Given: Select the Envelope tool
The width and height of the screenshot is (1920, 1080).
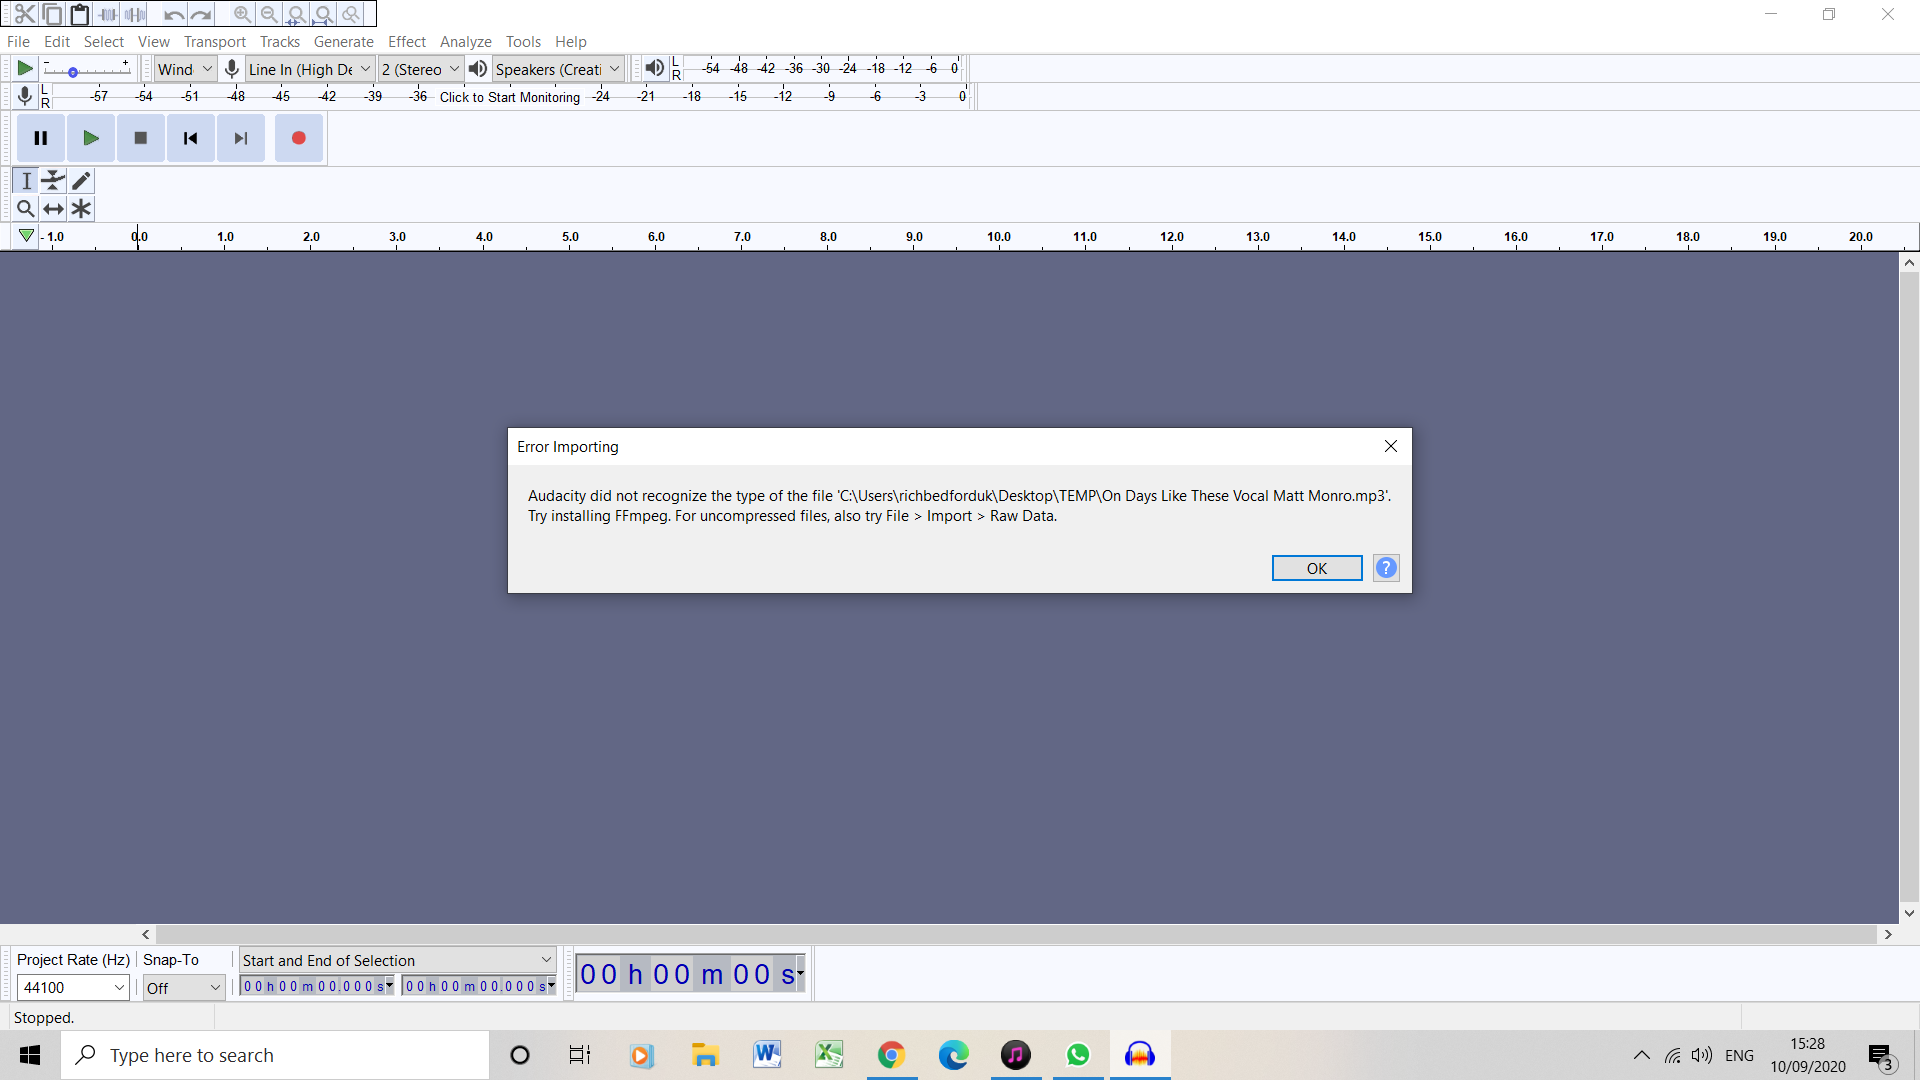Looking at the screenshot, I should point(53,181).
